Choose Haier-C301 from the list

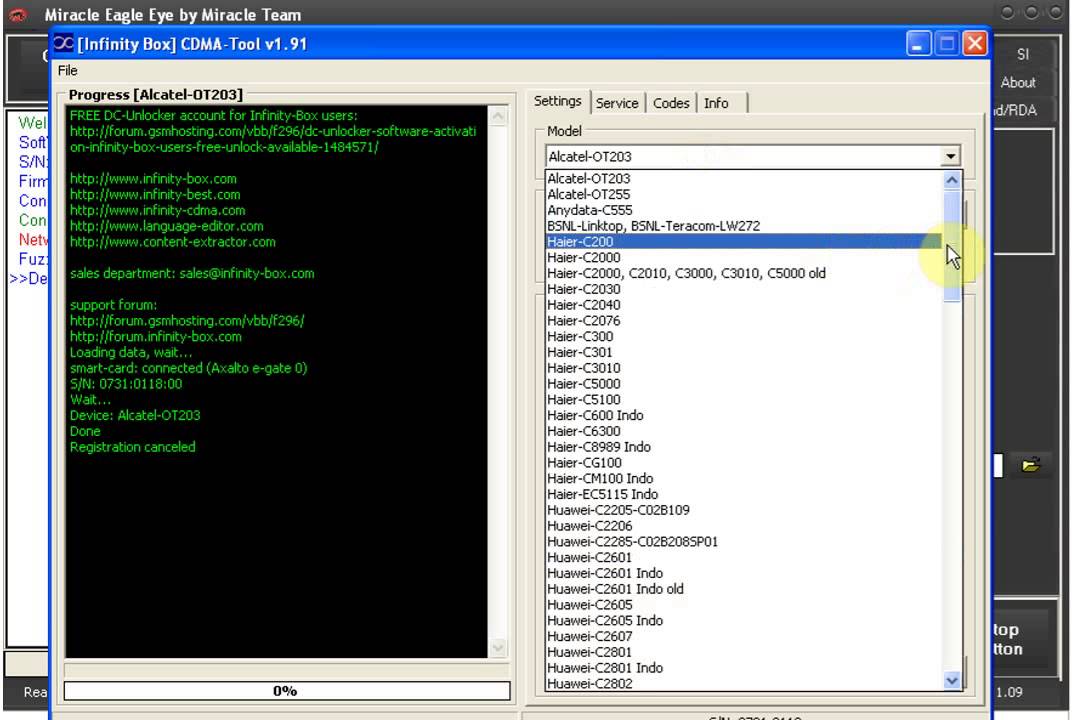click(743, 352)
